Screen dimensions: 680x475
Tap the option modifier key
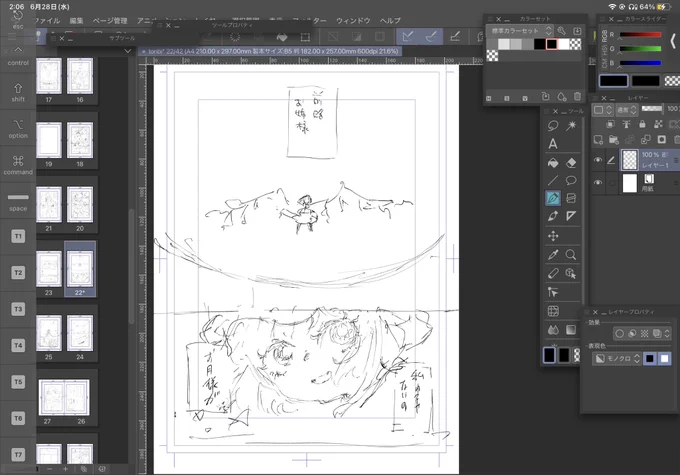(x=18, y=129)
